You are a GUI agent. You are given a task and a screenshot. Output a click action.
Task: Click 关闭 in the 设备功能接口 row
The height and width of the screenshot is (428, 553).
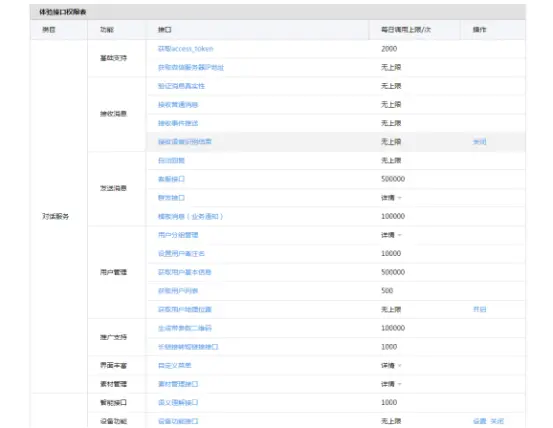(497, 421)
